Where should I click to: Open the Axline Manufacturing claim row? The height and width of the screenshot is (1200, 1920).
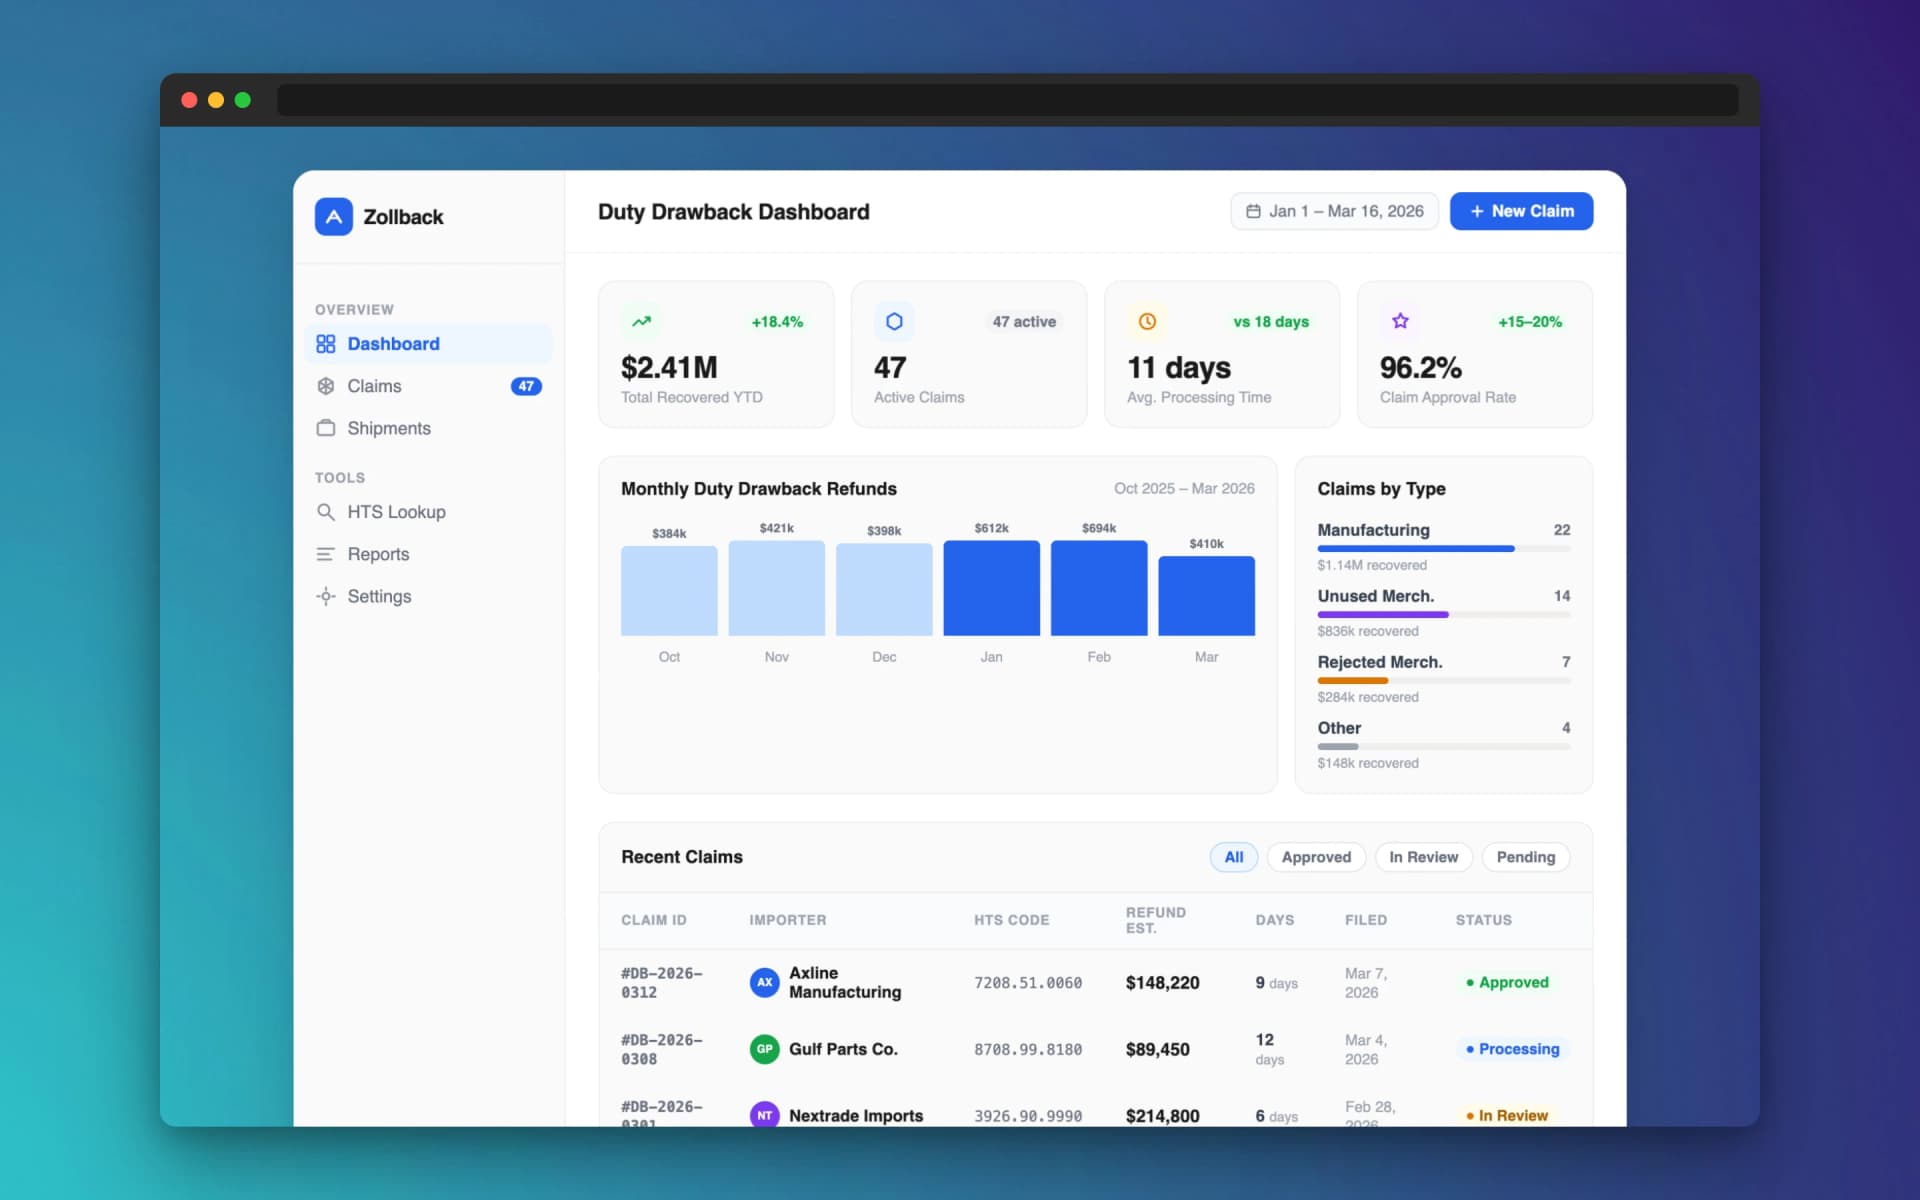pyautogui.click(x=844, y=982)
